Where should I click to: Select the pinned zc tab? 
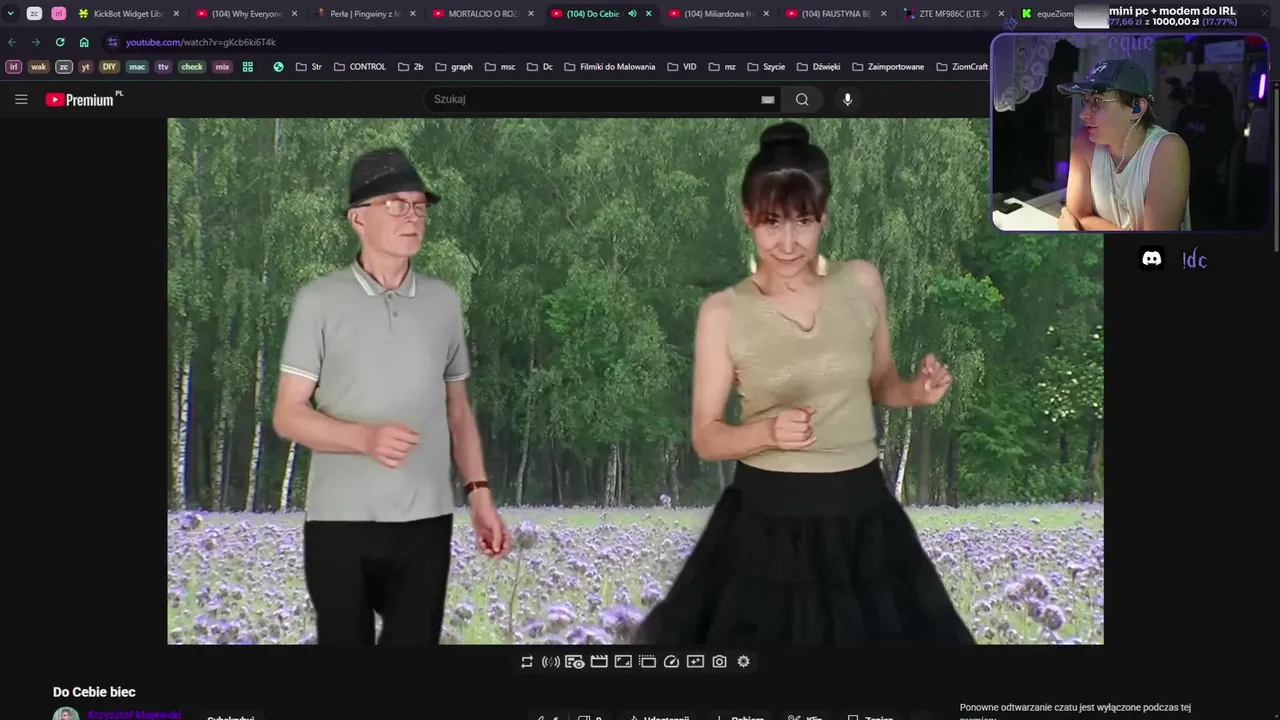[x=34, y=14]
